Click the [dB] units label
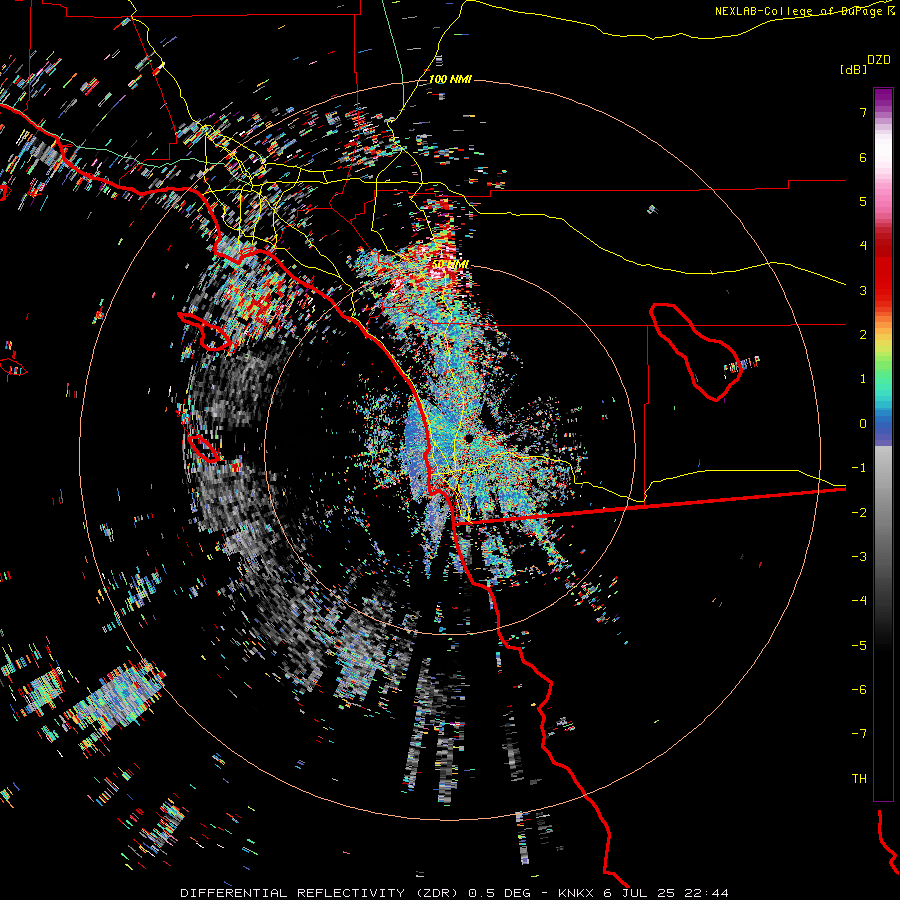 point(853,70)
